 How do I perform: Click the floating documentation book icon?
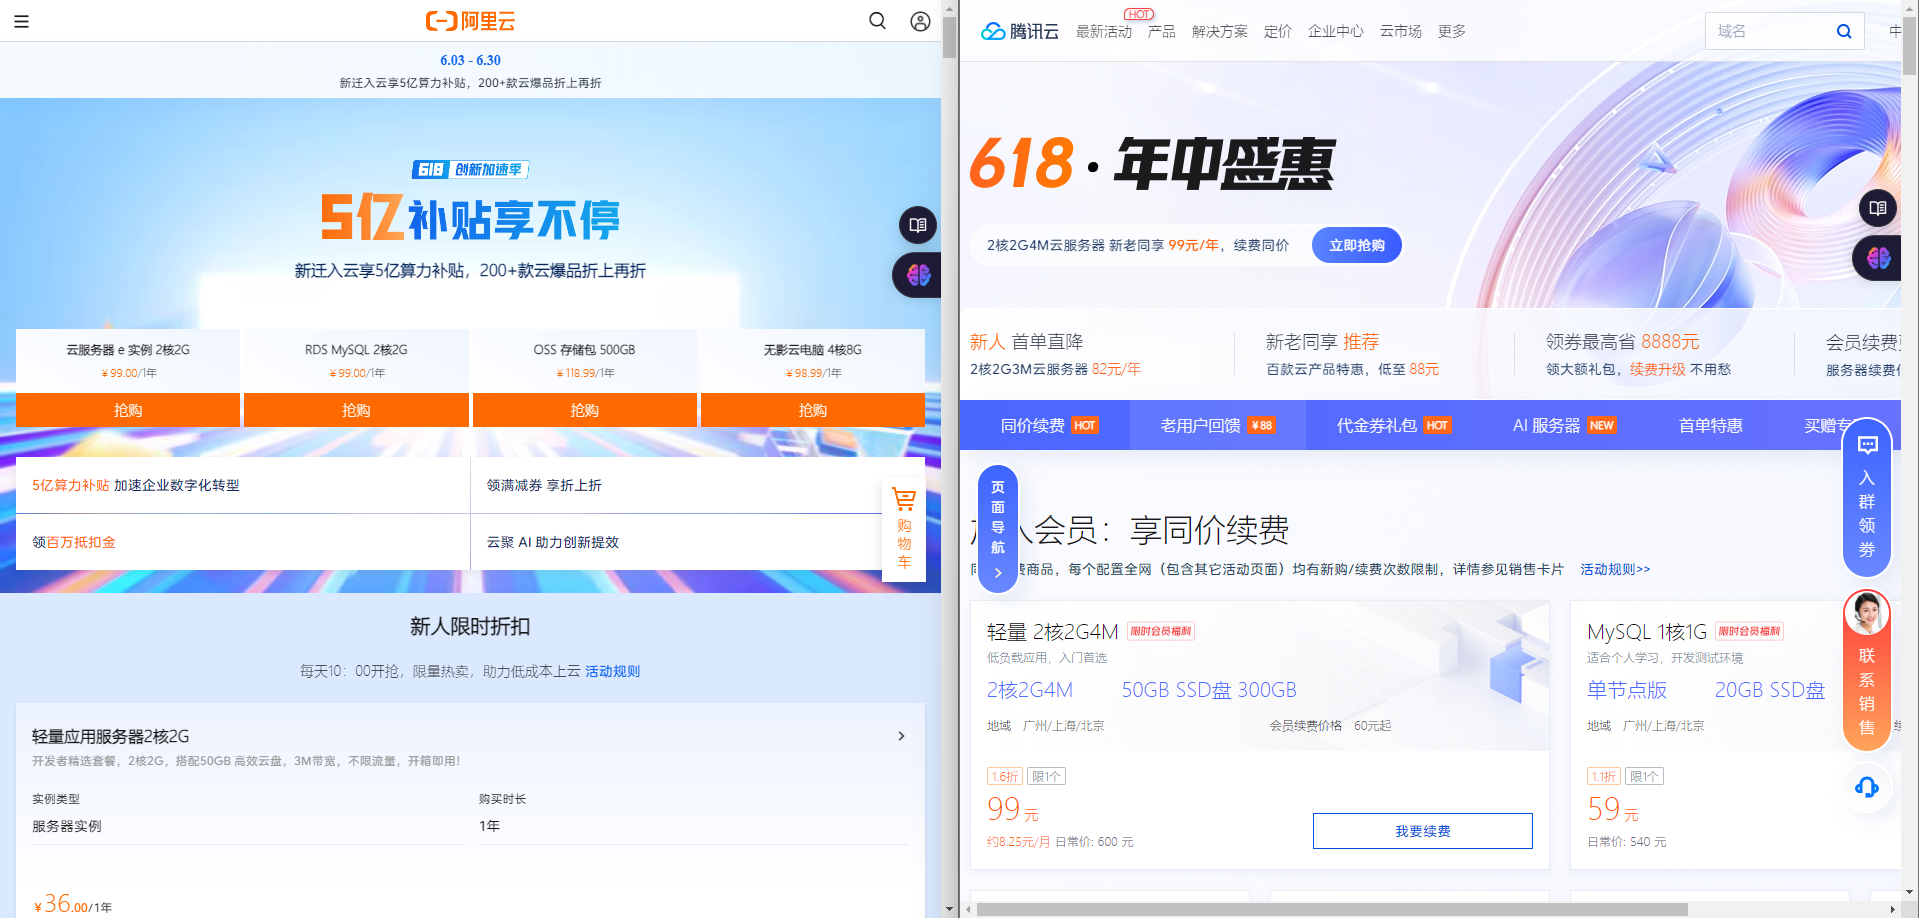pyautogui.click(x=917, y=225)
